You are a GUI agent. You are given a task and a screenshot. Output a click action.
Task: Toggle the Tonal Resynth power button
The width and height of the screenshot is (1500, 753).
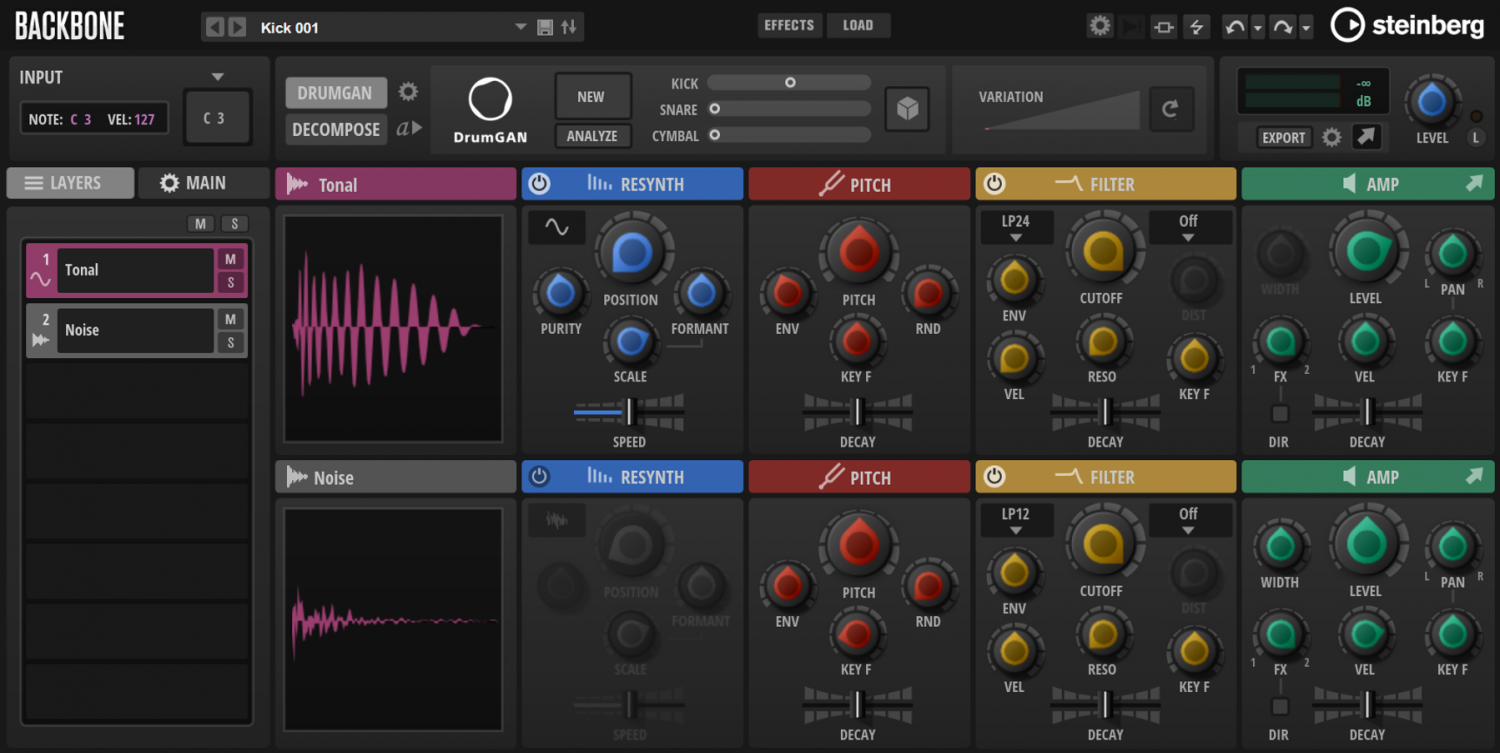point(539,184)
